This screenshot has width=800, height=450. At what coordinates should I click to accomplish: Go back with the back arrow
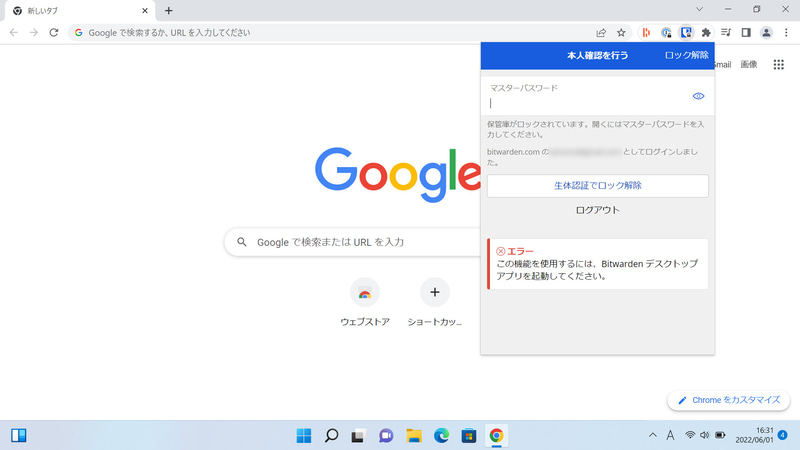[x=14, y=33]
